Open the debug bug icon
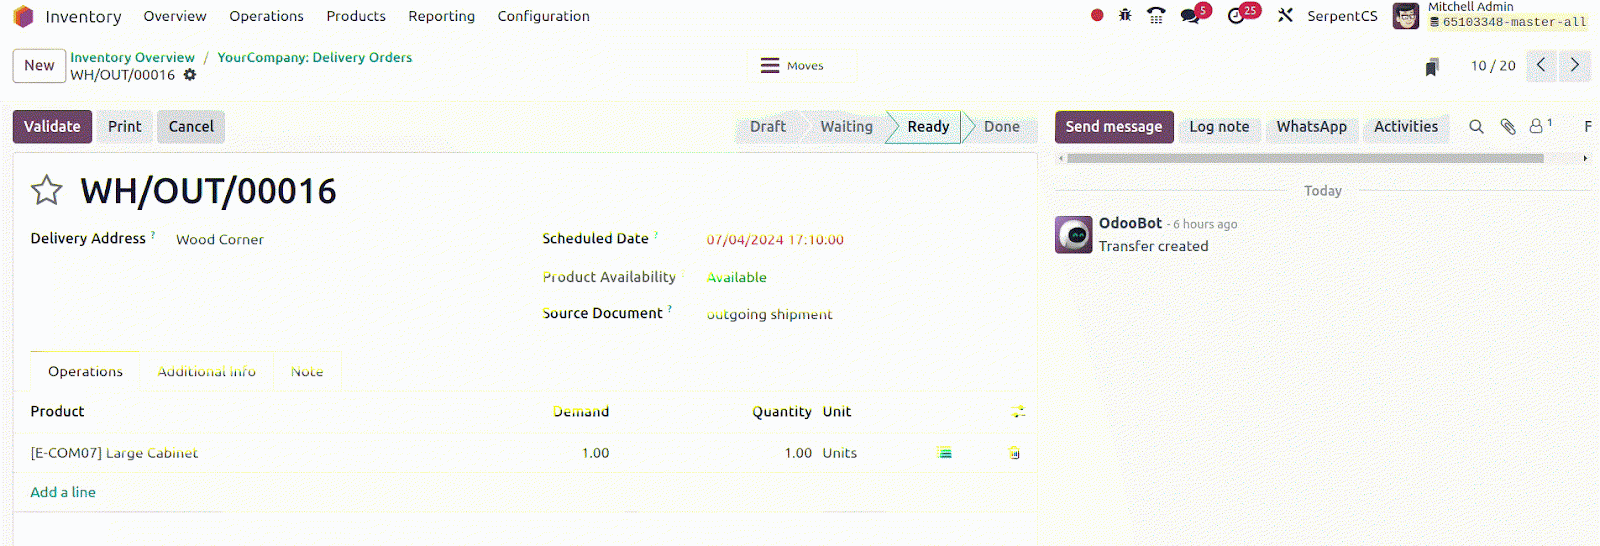Viewport: 1600px width, 546px height. (x=1125, y=15)
